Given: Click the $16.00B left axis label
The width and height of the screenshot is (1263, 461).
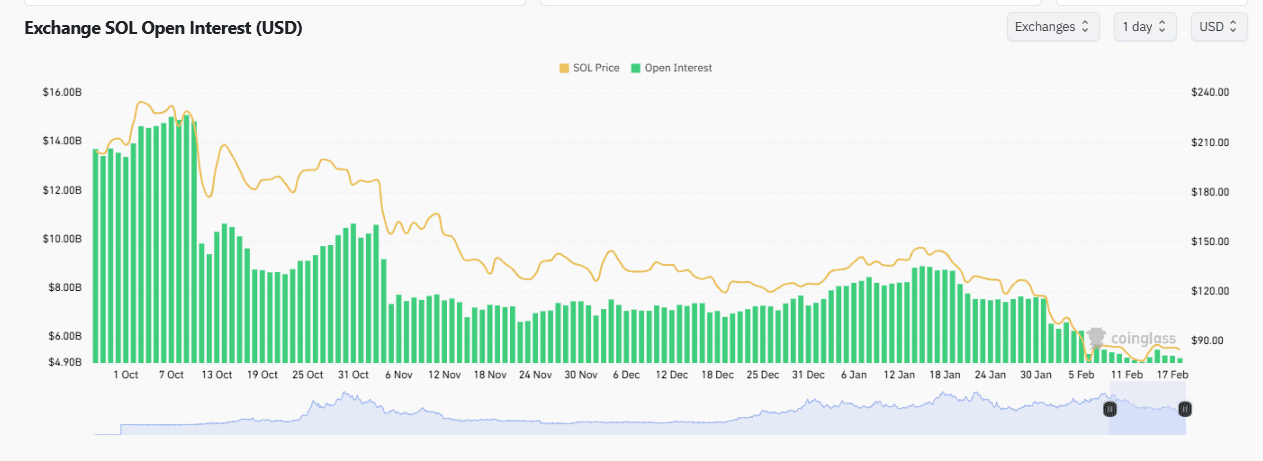Looking at the screenshot, I should click(62, 93).
